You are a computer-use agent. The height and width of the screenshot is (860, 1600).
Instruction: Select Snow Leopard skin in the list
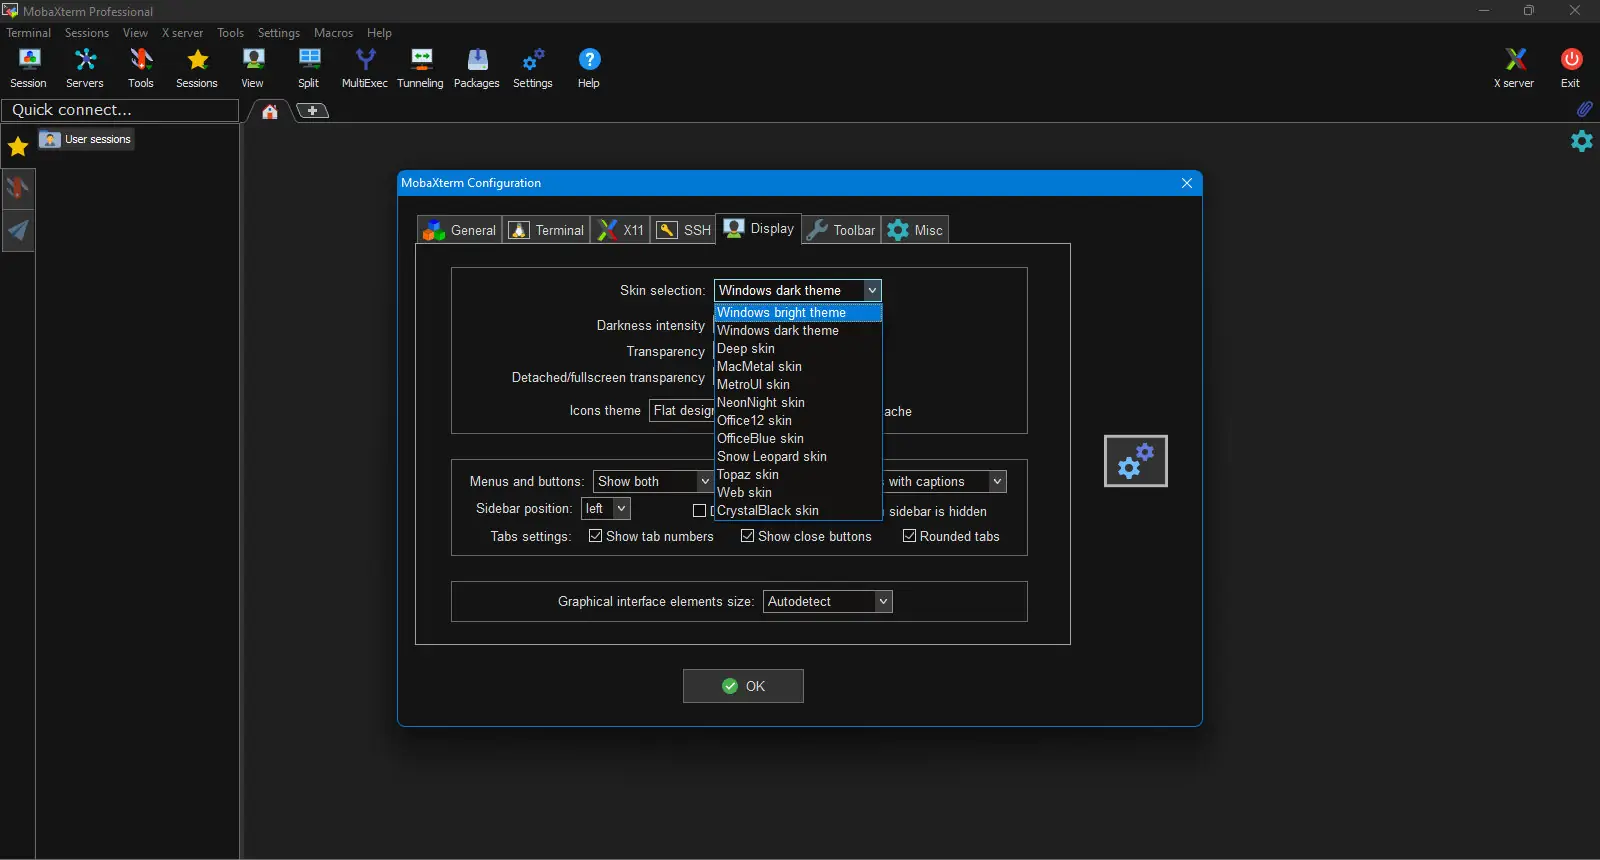coord(798,457)
